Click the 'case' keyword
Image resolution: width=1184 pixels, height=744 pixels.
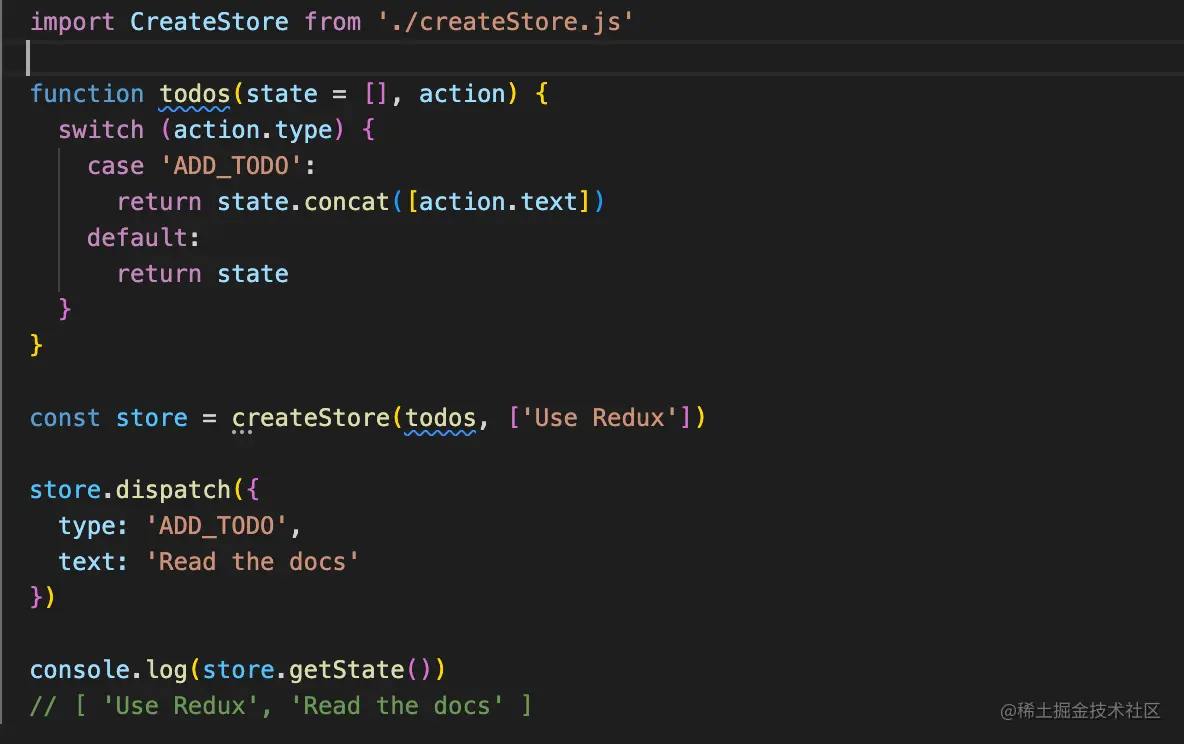point(116,165)
